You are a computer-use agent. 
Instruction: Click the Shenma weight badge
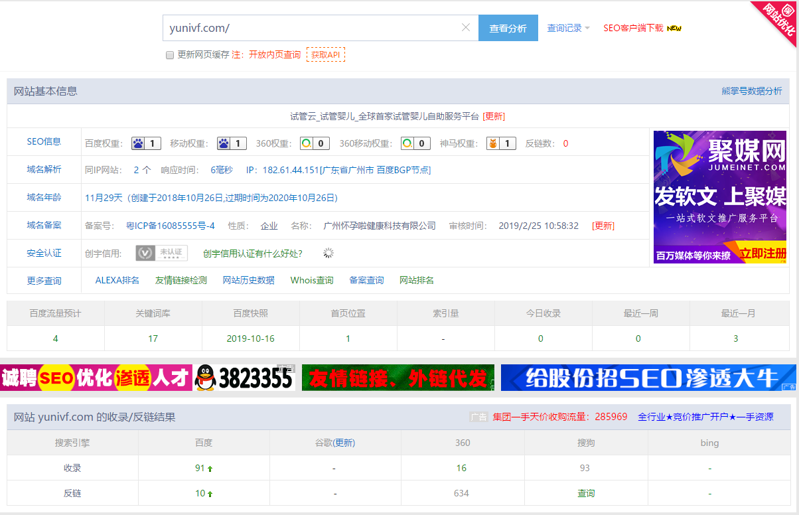pyautogui.click(x=501, y=144)
